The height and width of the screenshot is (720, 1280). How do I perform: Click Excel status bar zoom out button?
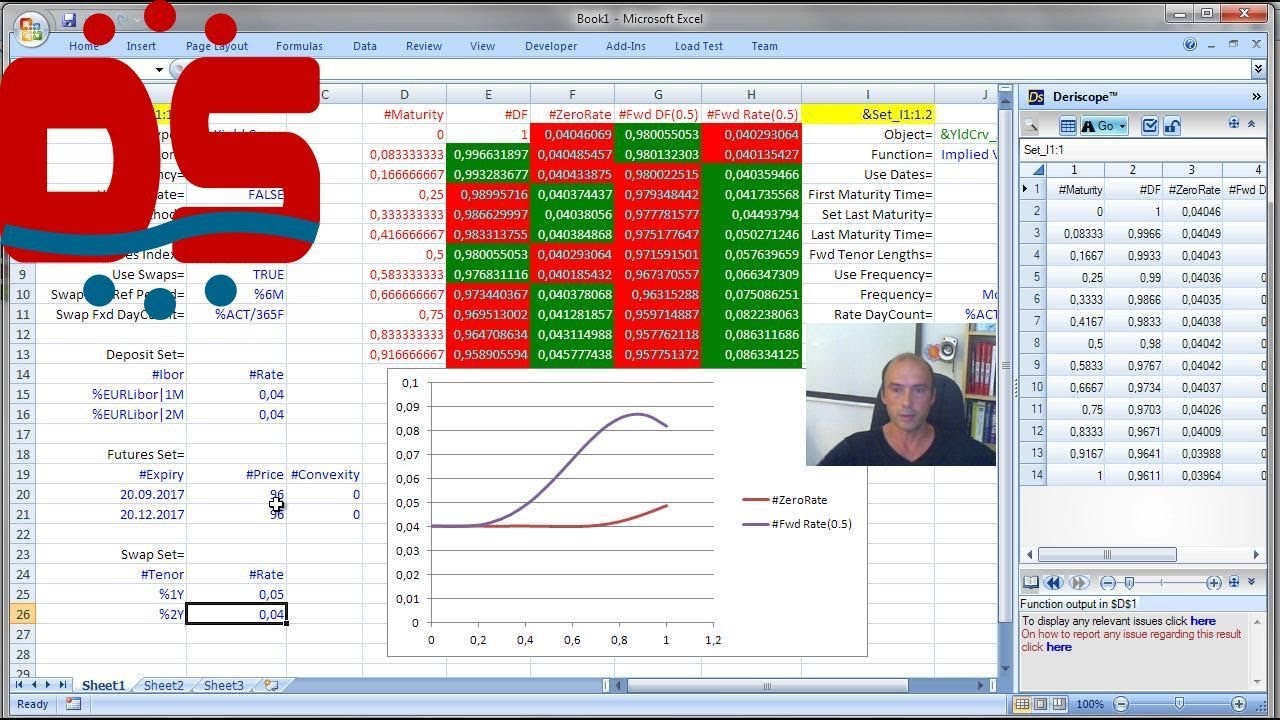(1121, 704)
